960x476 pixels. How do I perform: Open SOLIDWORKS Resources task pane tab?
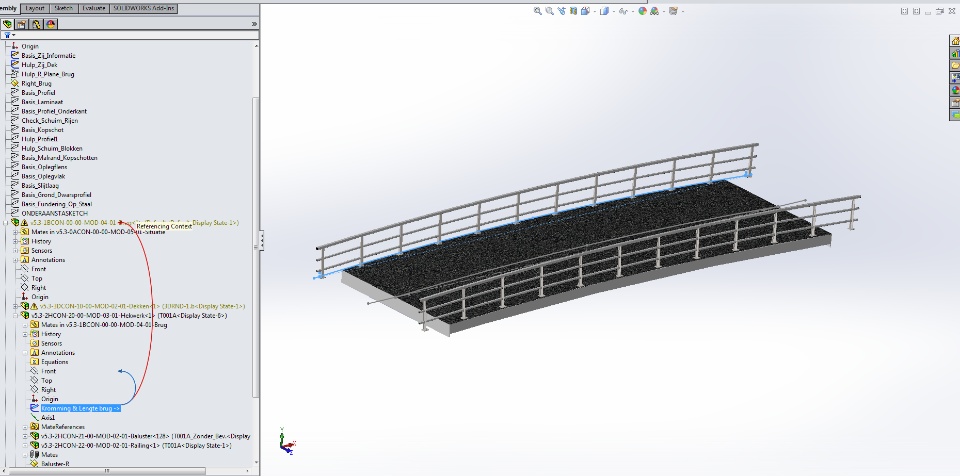pyautogui.click(x=954, y=40)
